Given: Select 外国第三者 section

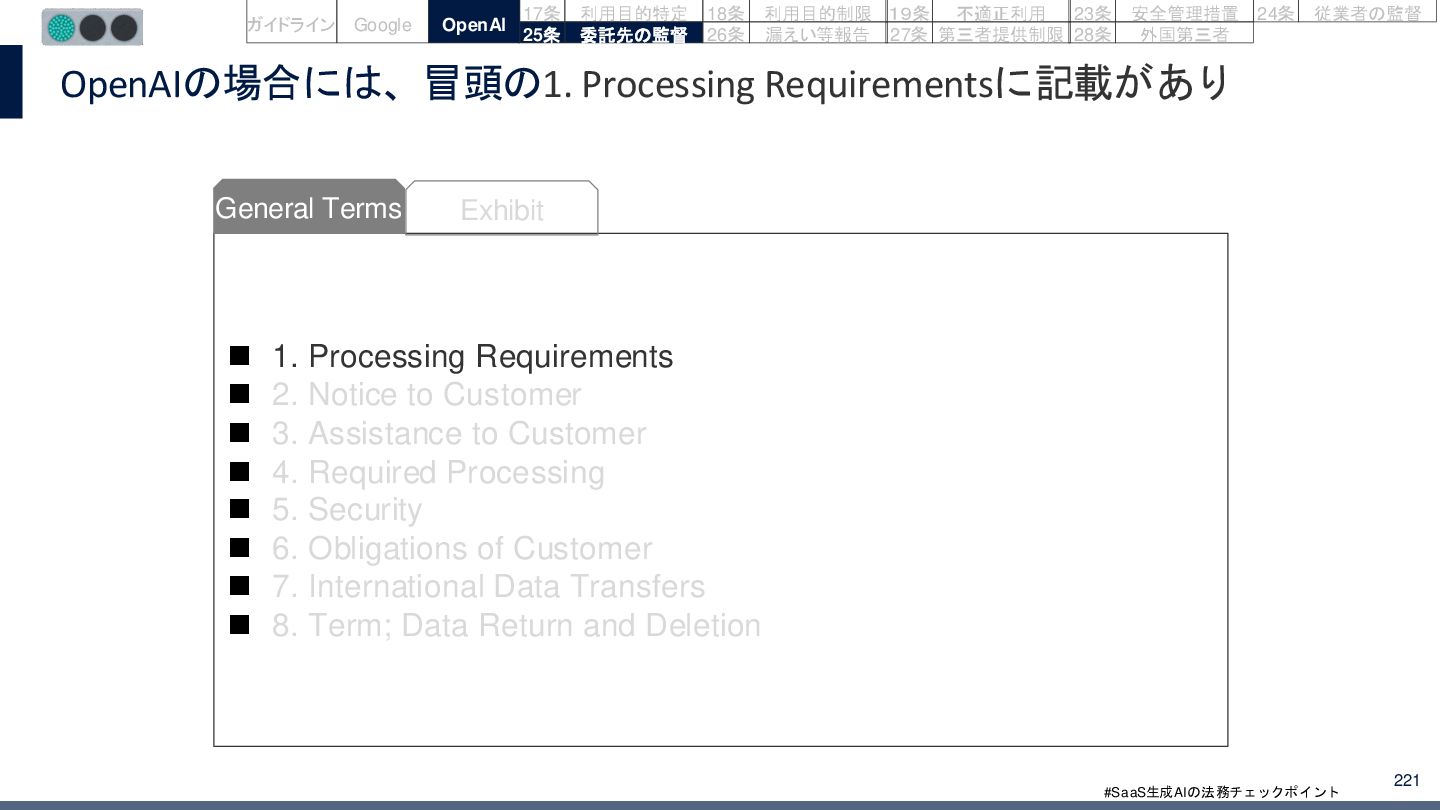Looking at the screenshot, I should pyautogui.click(x=1184, y=34).
